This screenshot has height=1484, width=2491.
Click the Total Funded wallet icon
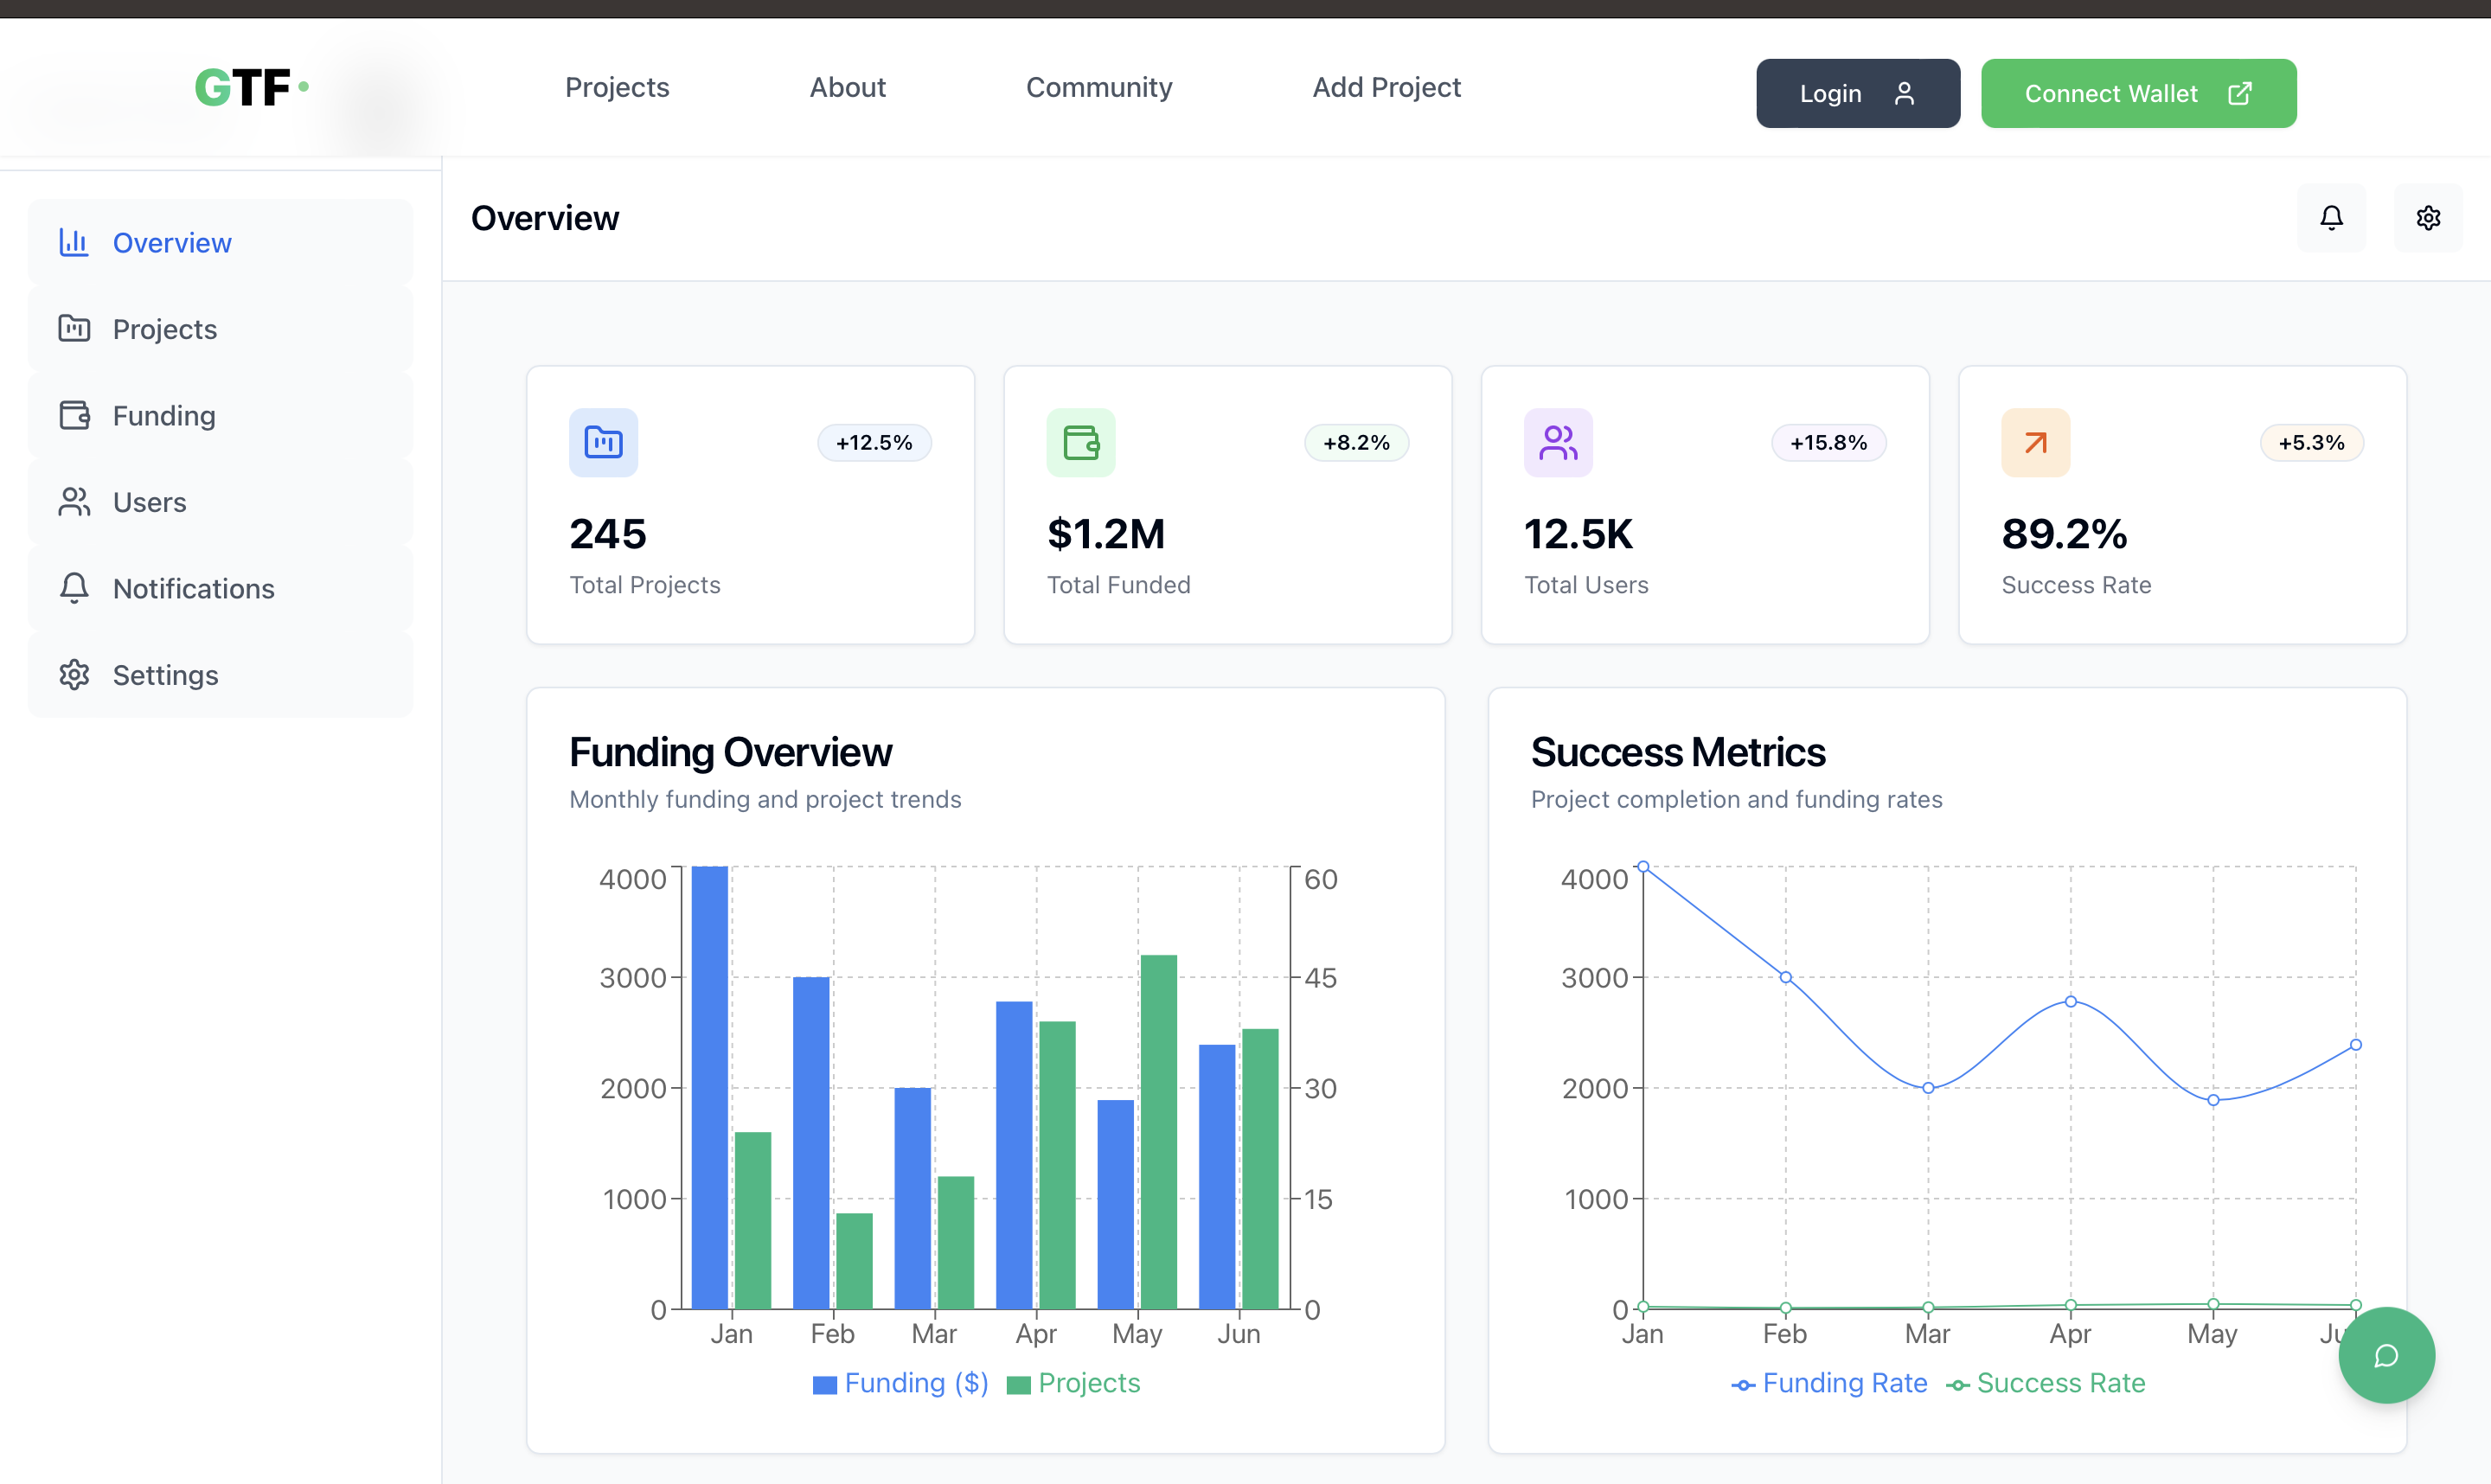coord(1080,442)
